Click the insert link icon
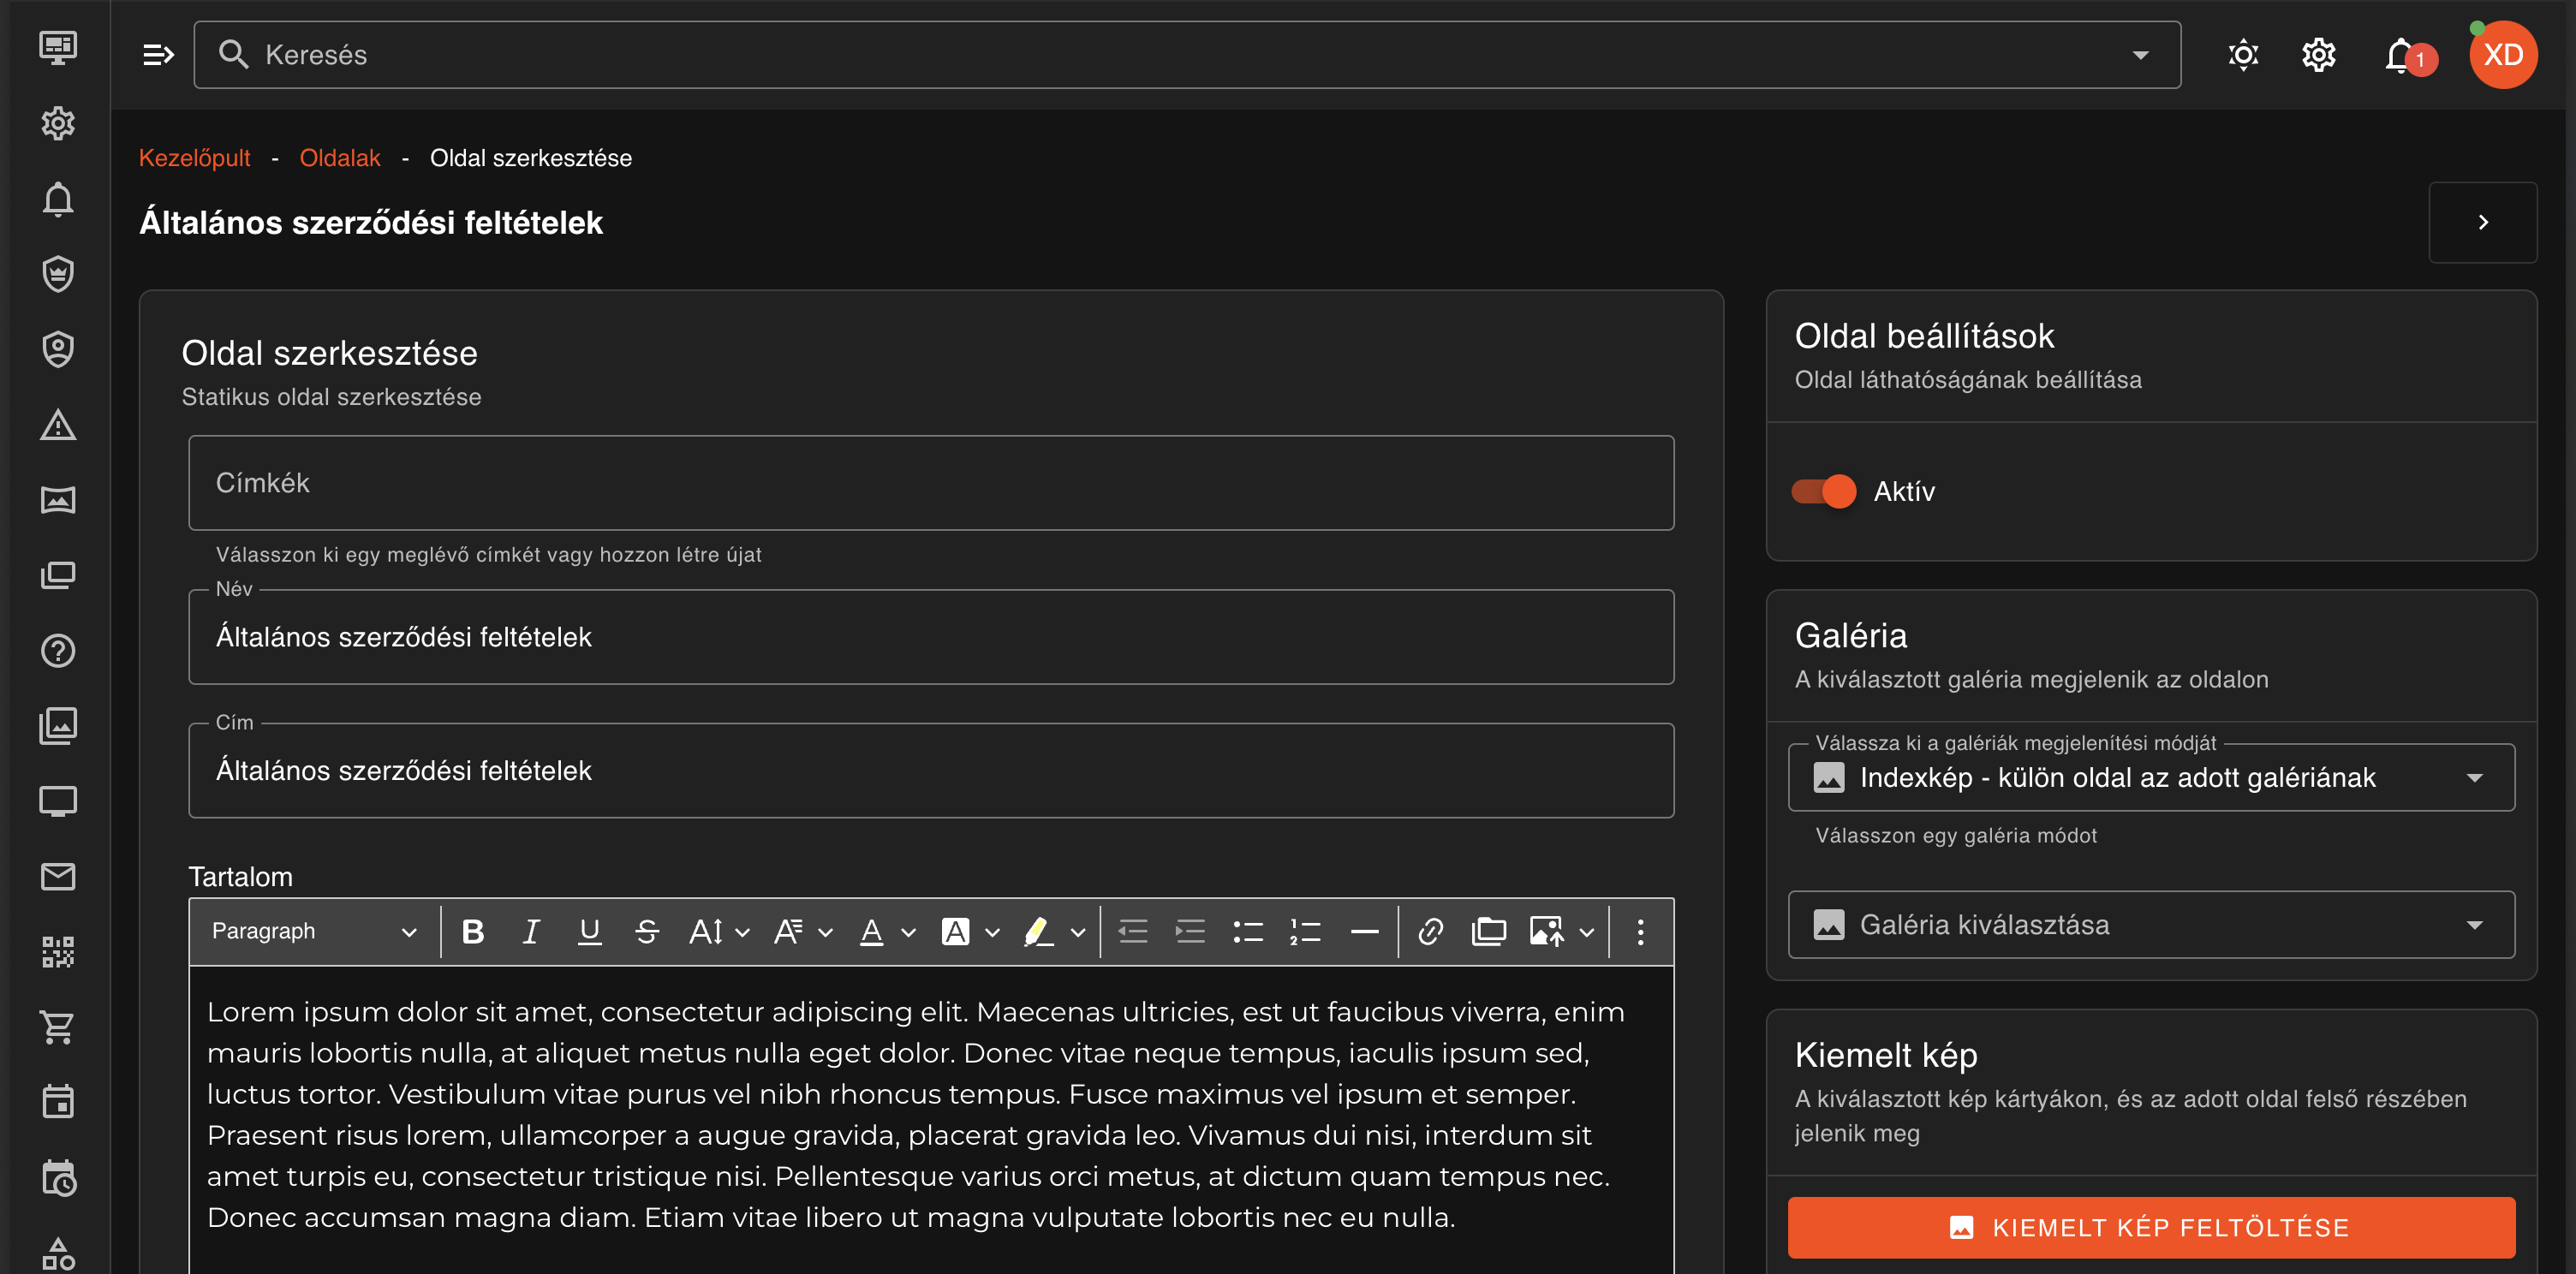2576x1274 pixels. (x=1430, y=931)
